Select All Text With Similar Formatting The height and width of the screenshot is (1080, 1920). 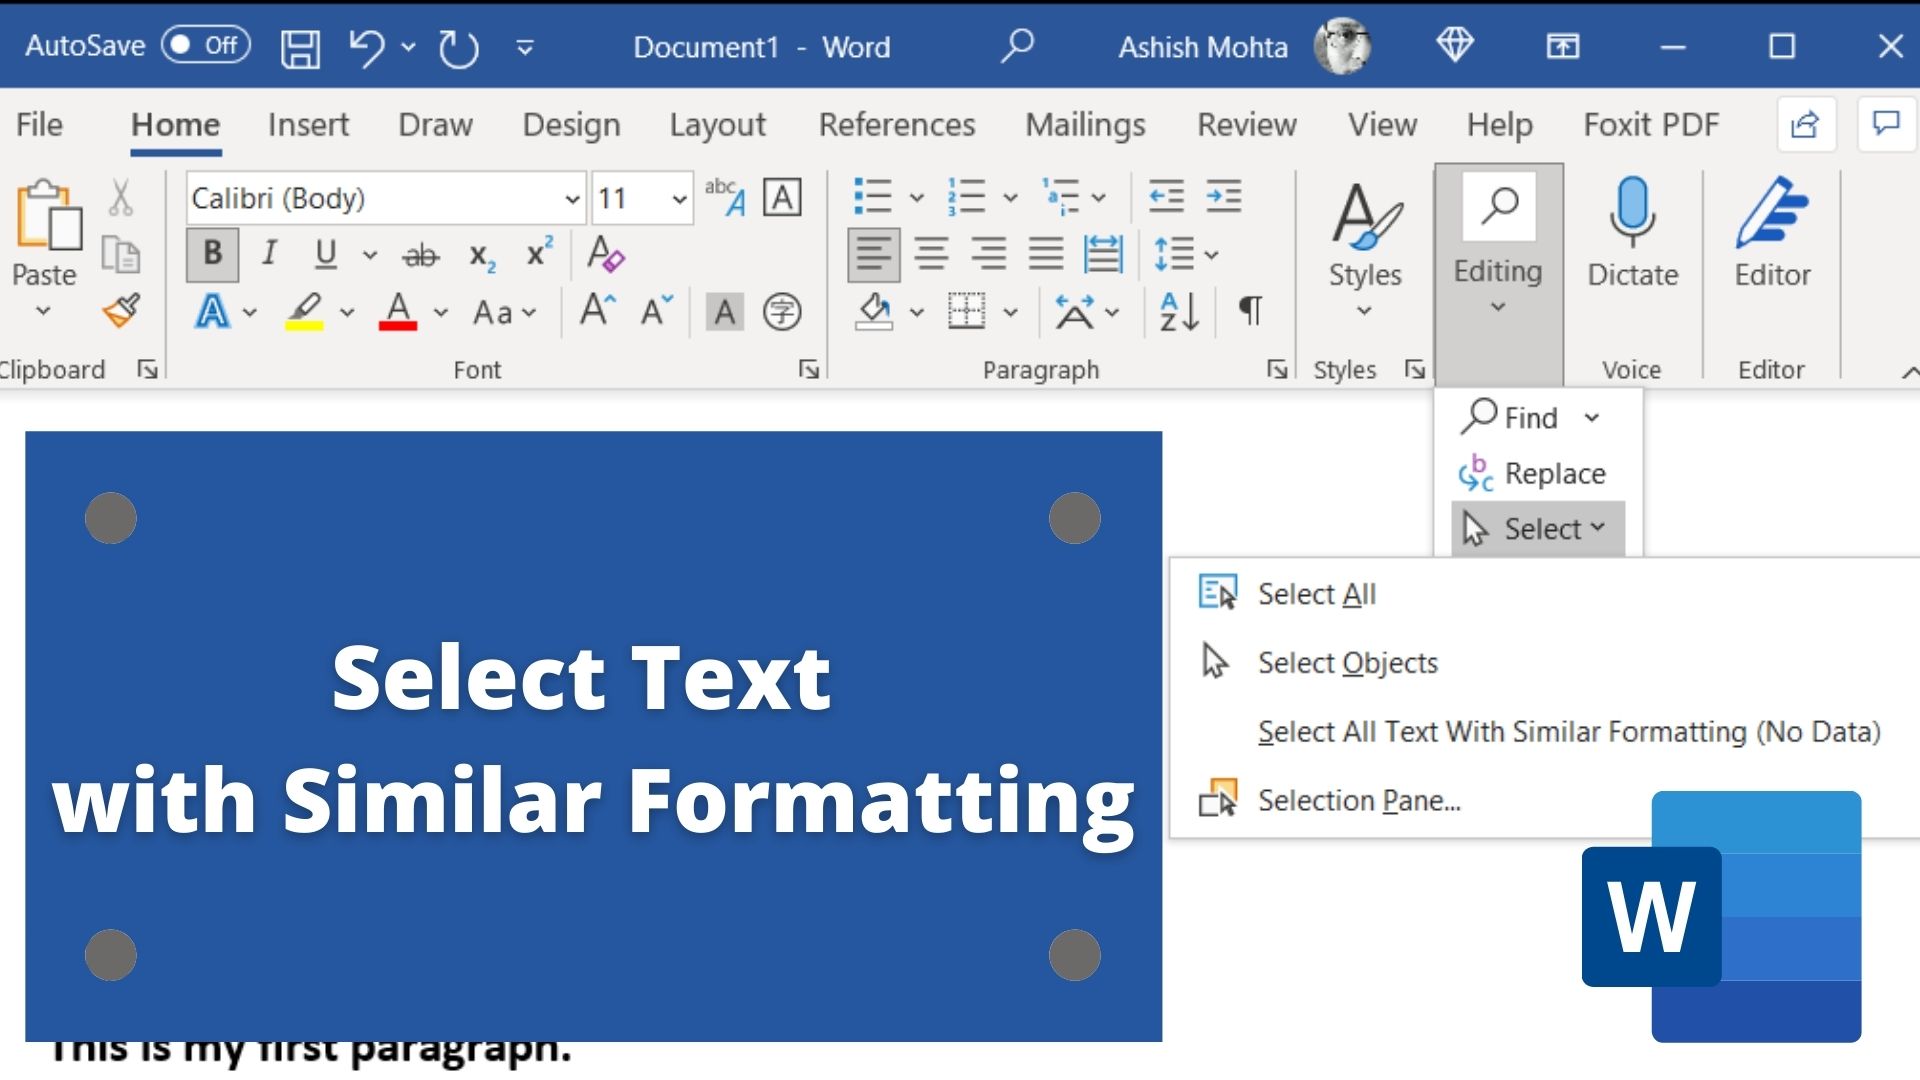tap(1571, 731)
